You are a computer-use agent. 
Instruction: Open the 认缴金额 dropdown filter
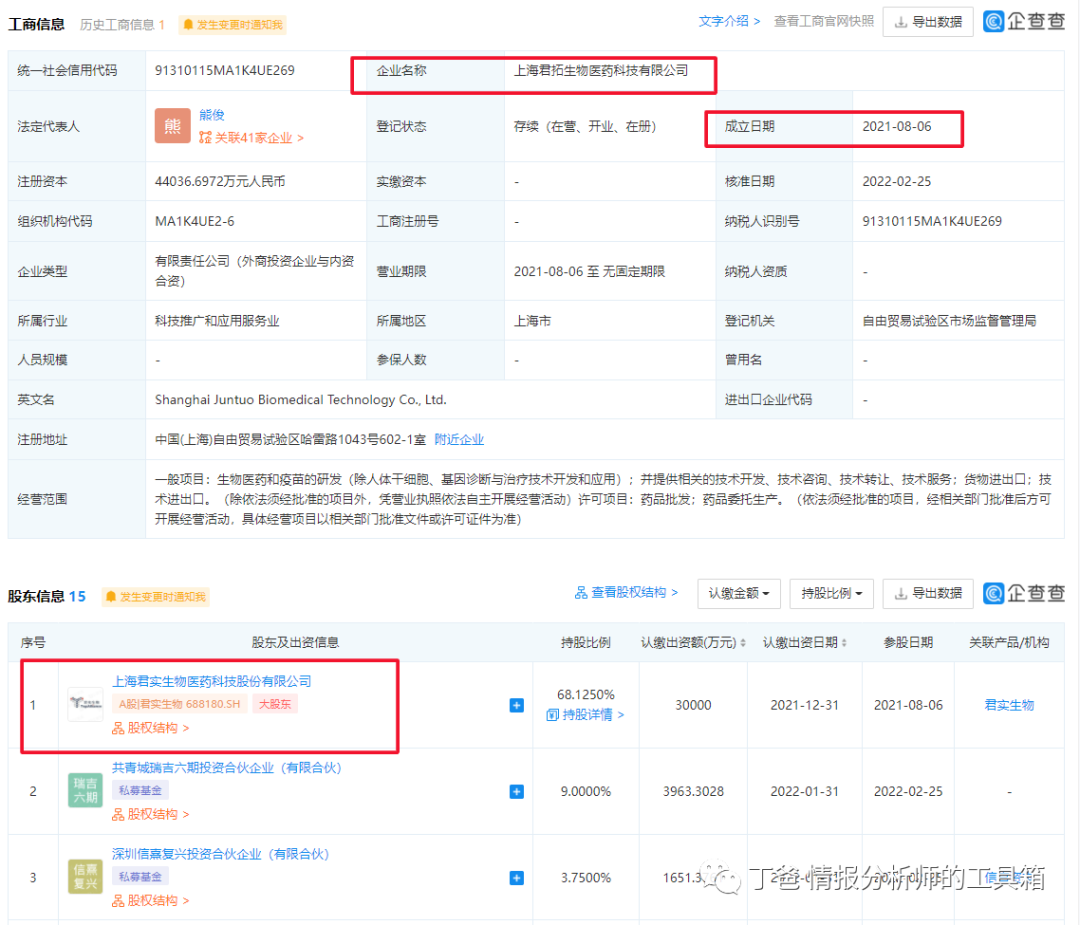(x=738, y=593)
